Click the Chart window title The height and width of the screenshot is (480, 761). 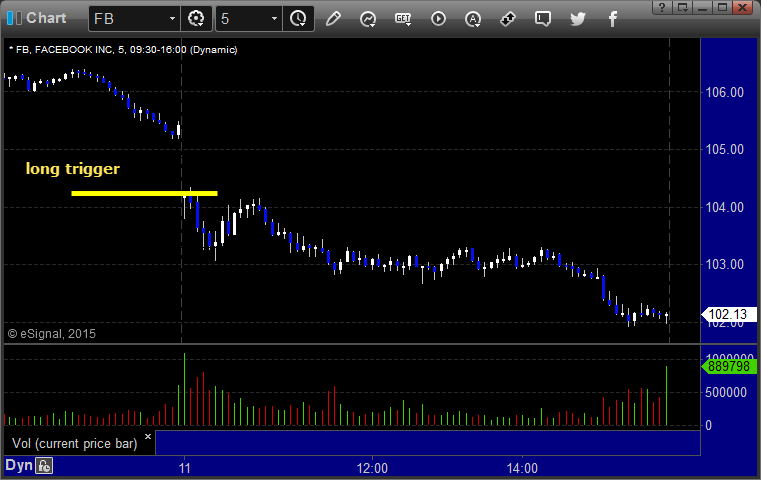pos(46,18)
